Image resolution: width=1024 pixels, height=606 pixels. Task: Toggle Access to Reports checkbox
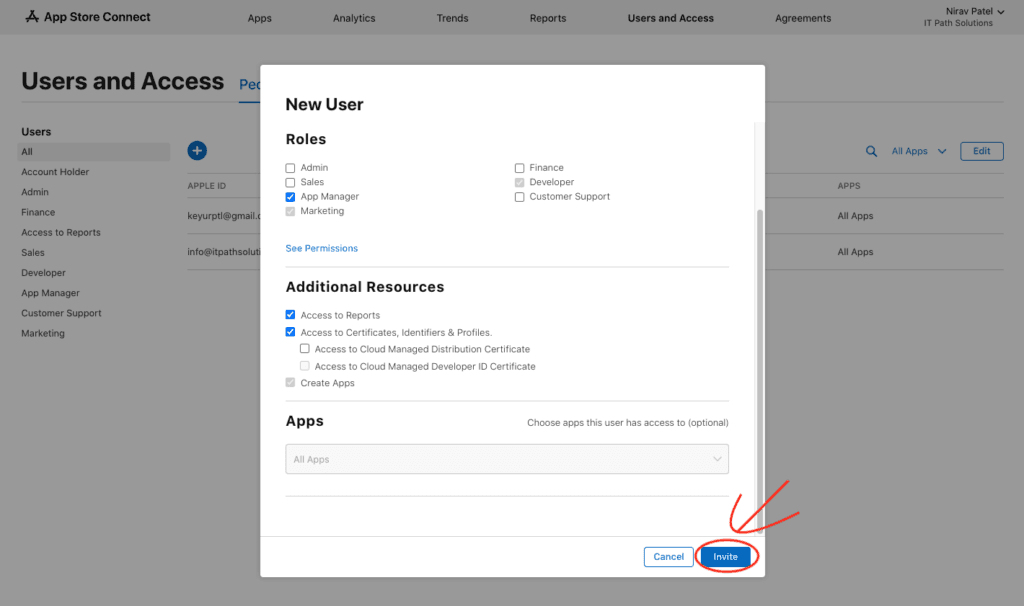291,315
